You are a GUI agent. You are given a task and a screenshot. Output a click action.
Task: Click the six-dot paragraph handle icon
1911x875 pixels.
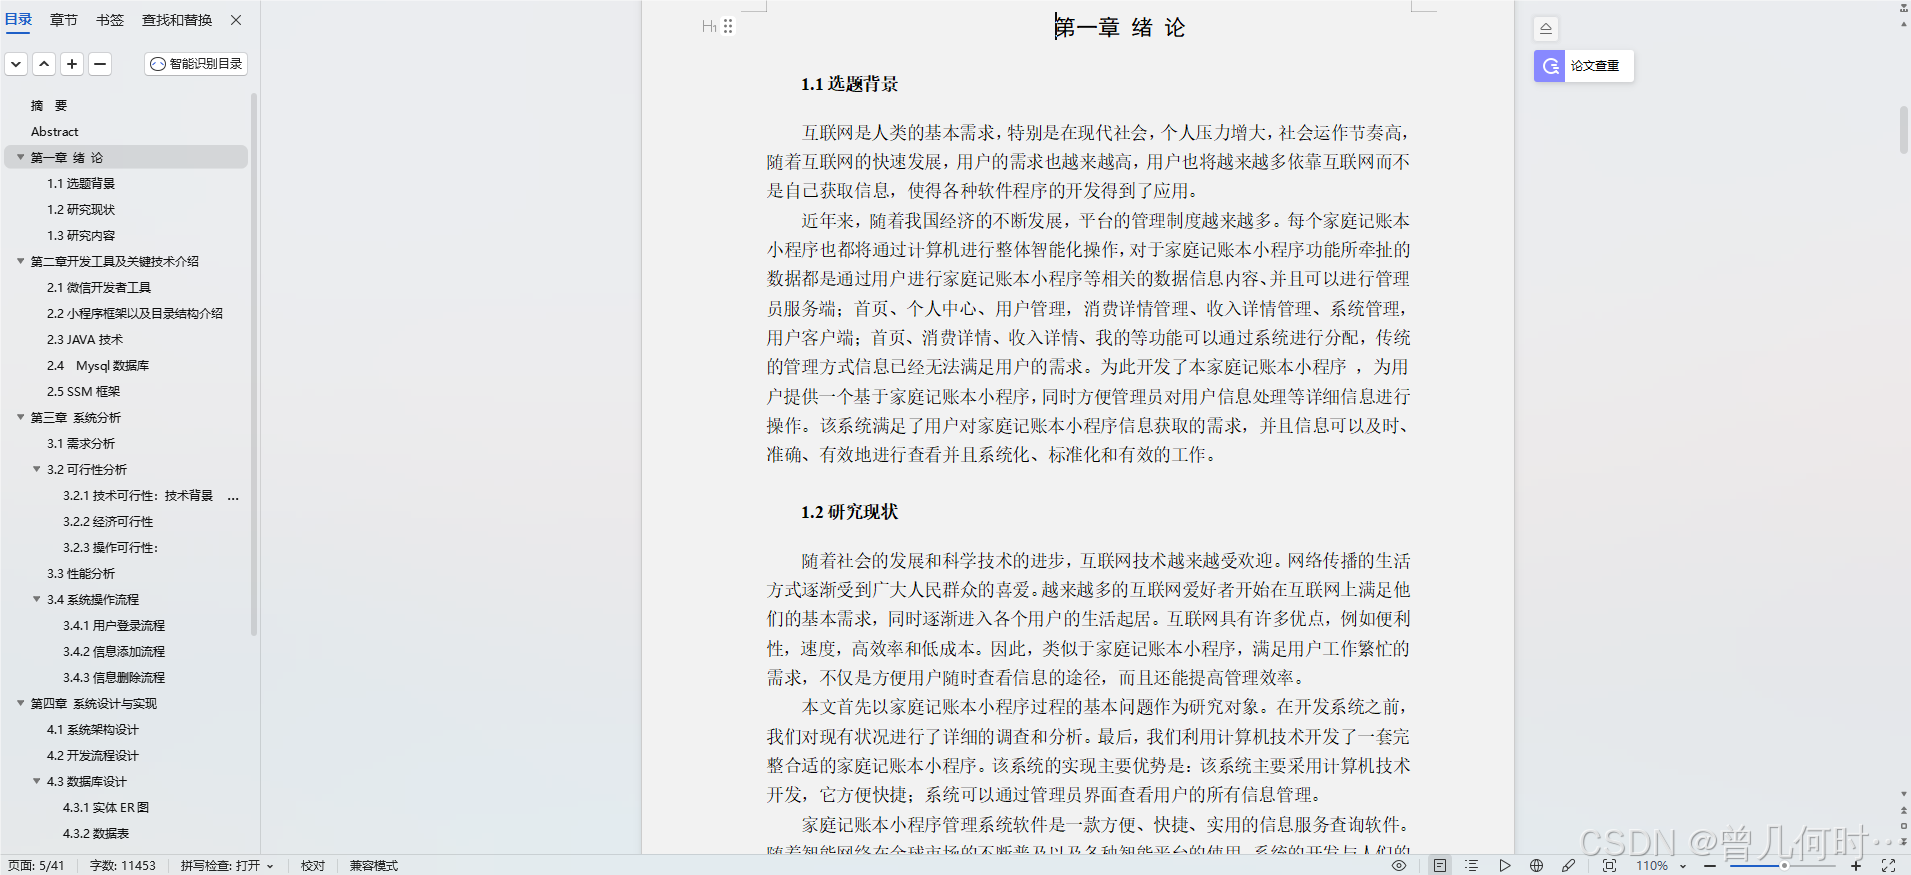click(x=728, y=27)
